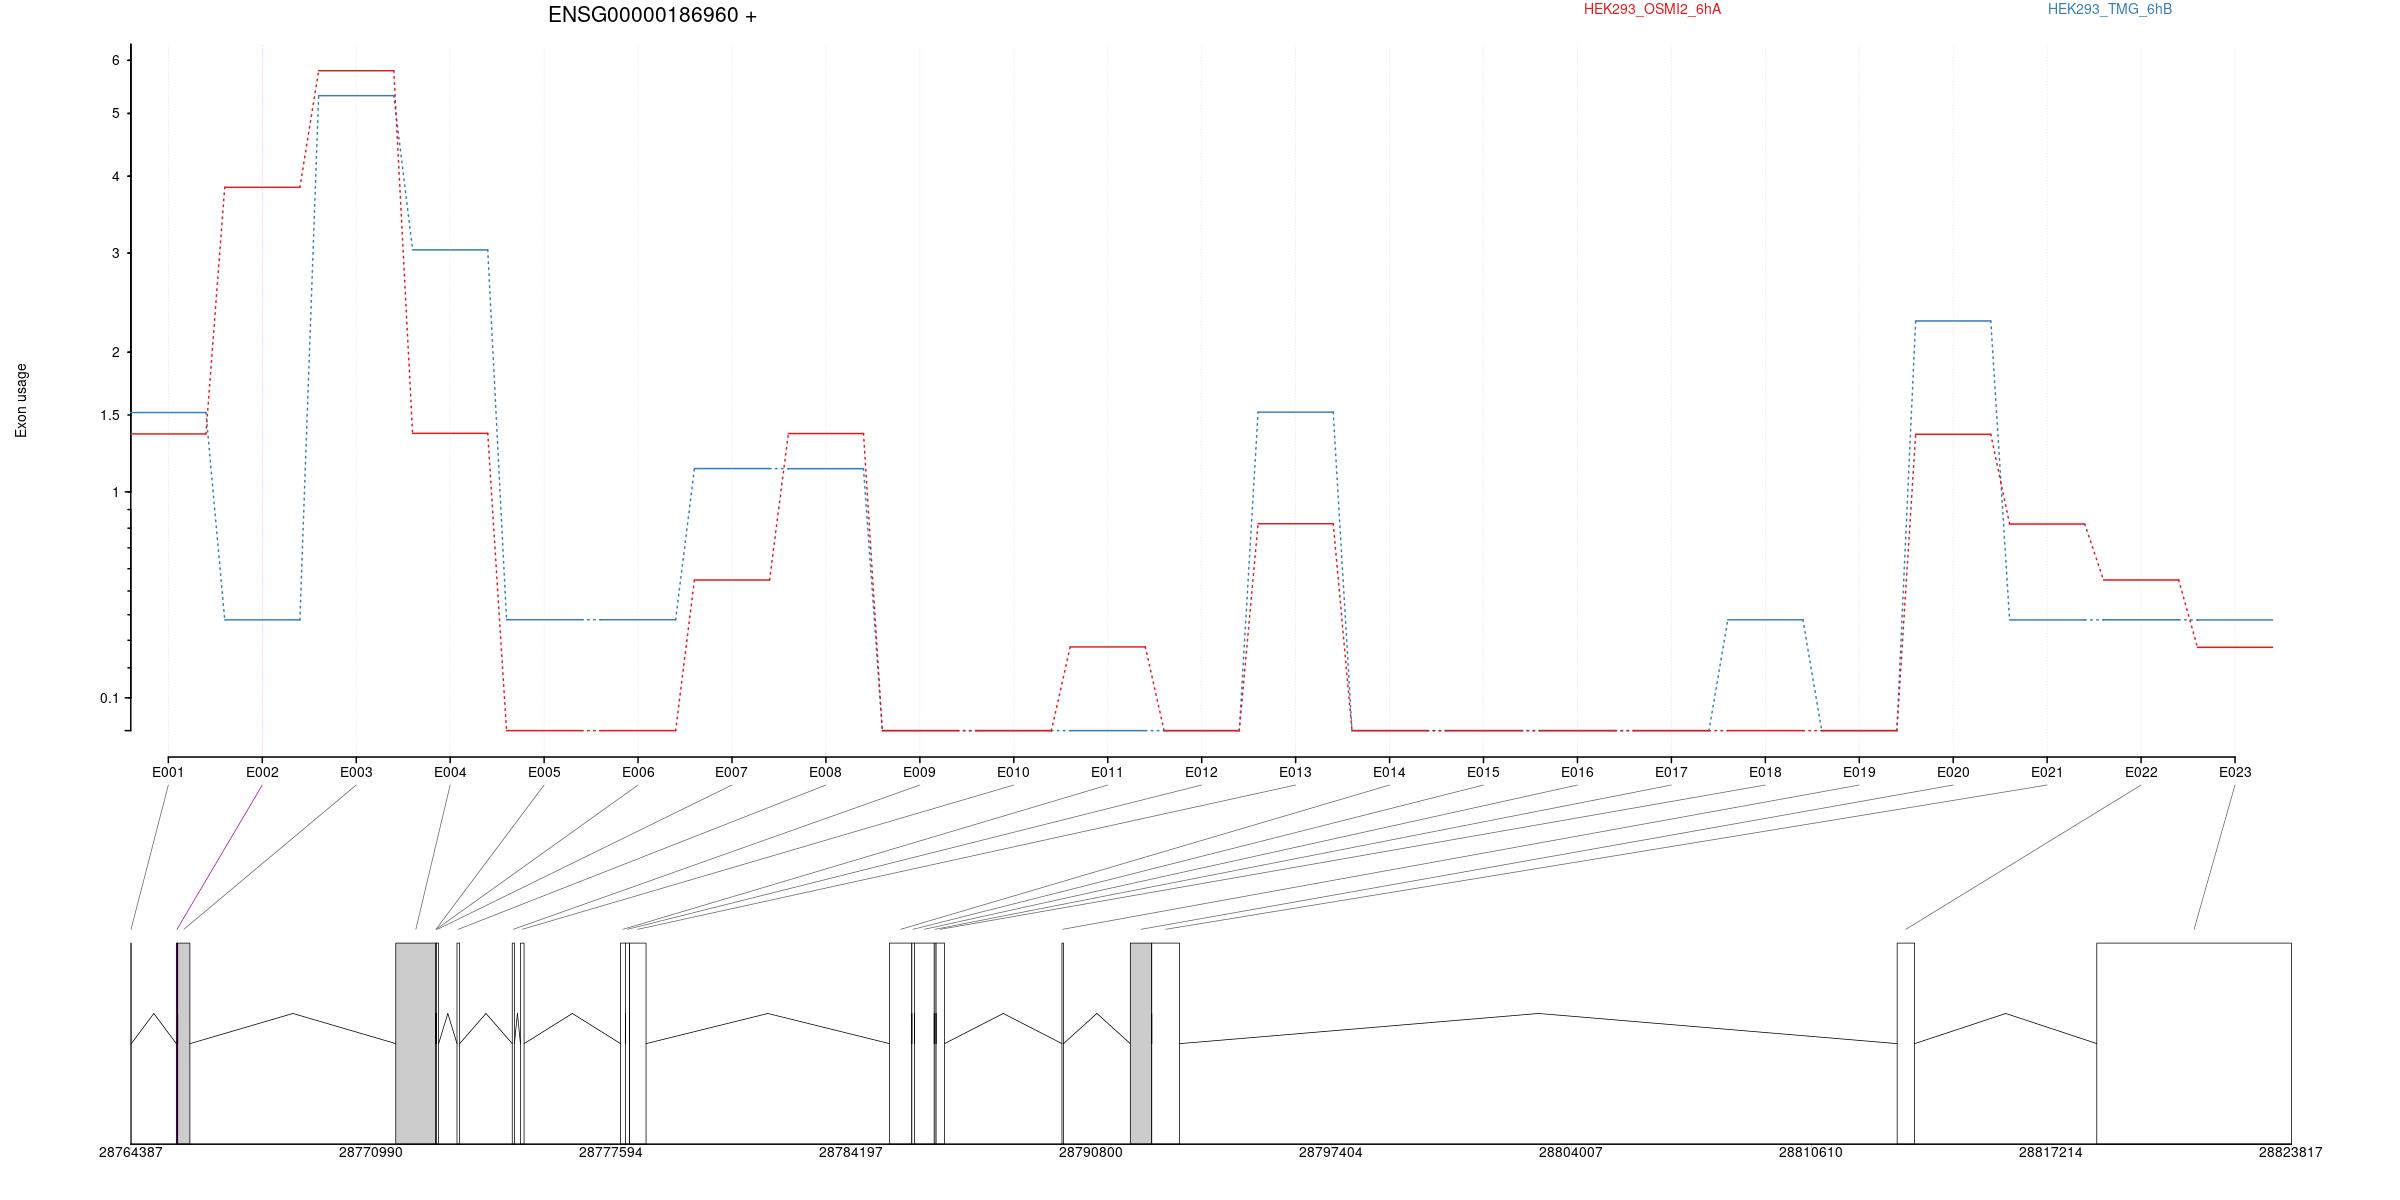Click exon label E017
This screenshot has width=2400, height=1200.
pos(1671,772)
